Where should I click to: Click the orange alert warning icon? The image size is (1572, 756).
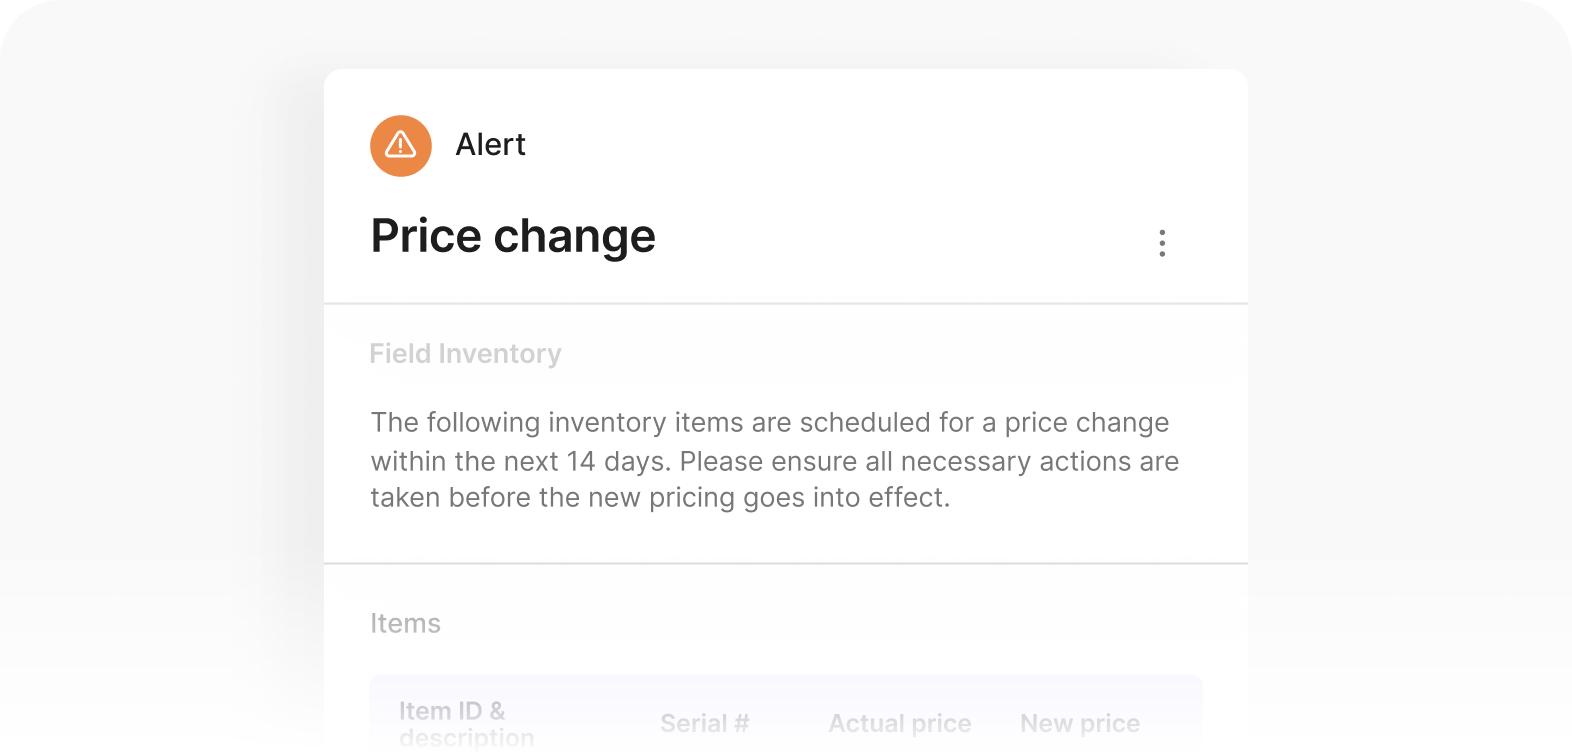[x=400, y=146]
